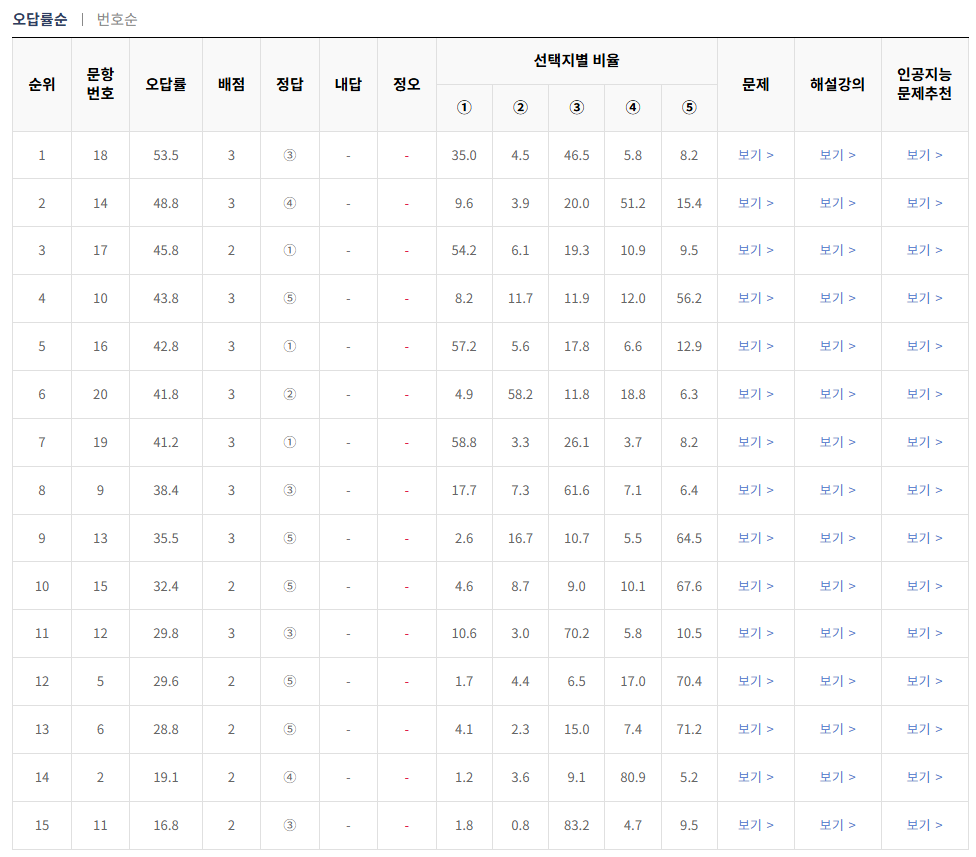Select the 오답률순 sorting tab
976x857 pixels.
click(x=40, y=18)
